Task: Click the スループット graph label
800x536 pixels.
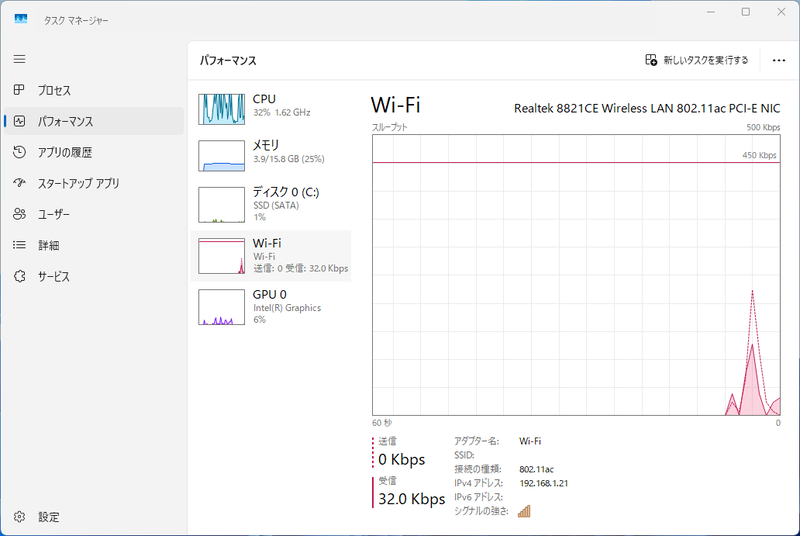Action: 389,127
